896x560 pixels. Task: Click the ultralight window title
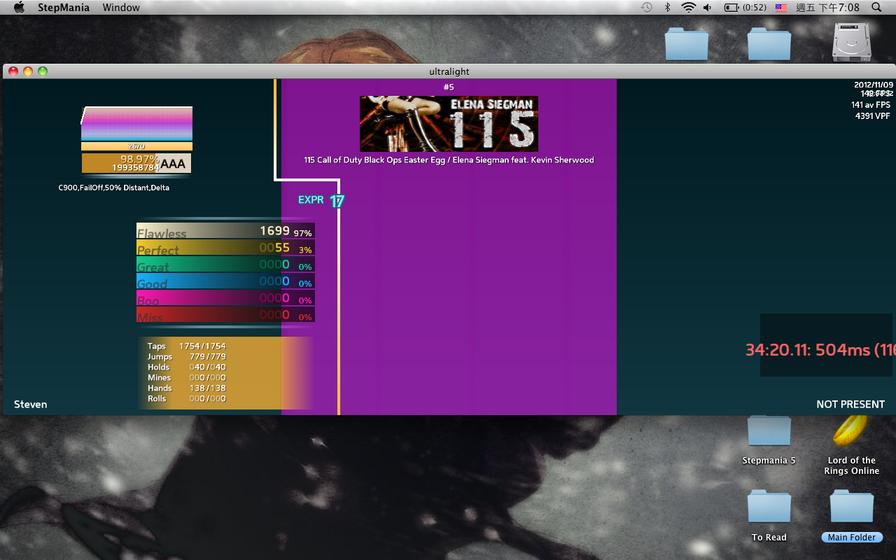(449, 71)
